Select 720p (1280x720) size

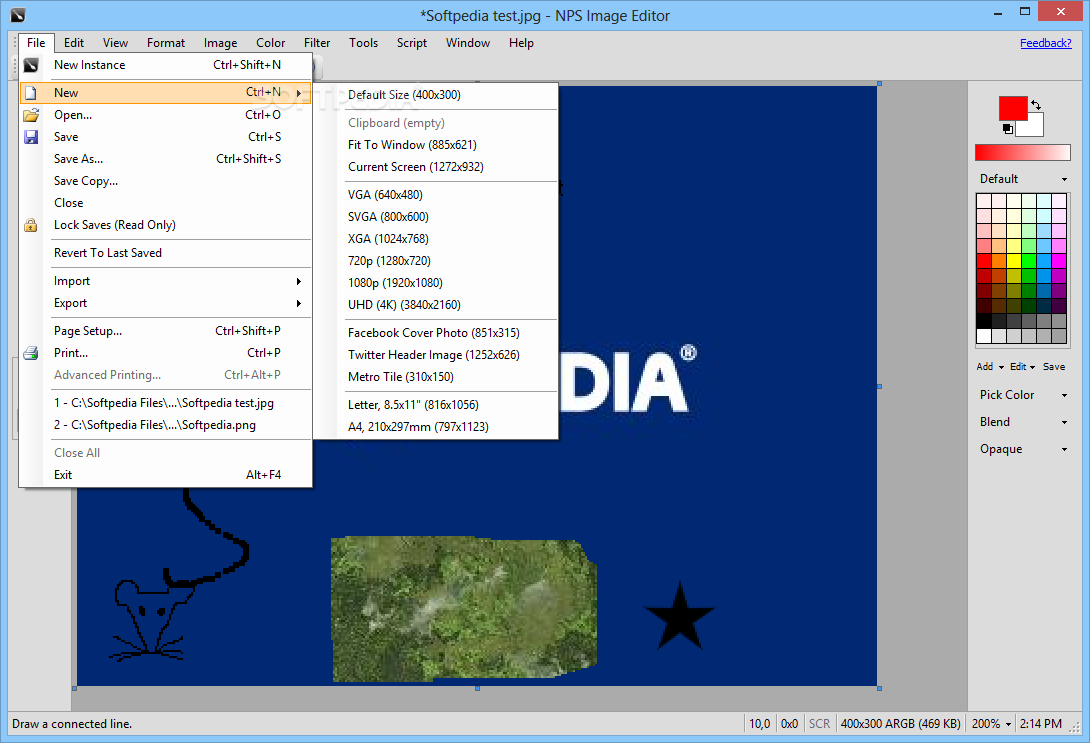(436, 261)
